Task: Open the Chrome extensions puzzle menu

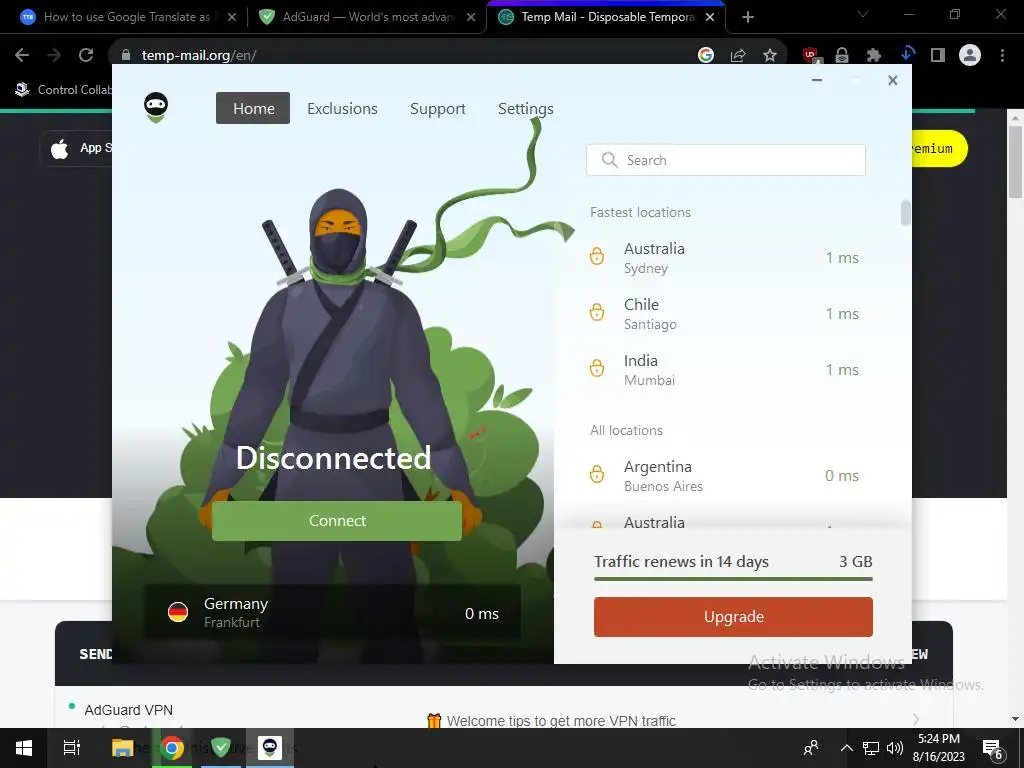Action: pyautogui.click(x=874, y=56)
